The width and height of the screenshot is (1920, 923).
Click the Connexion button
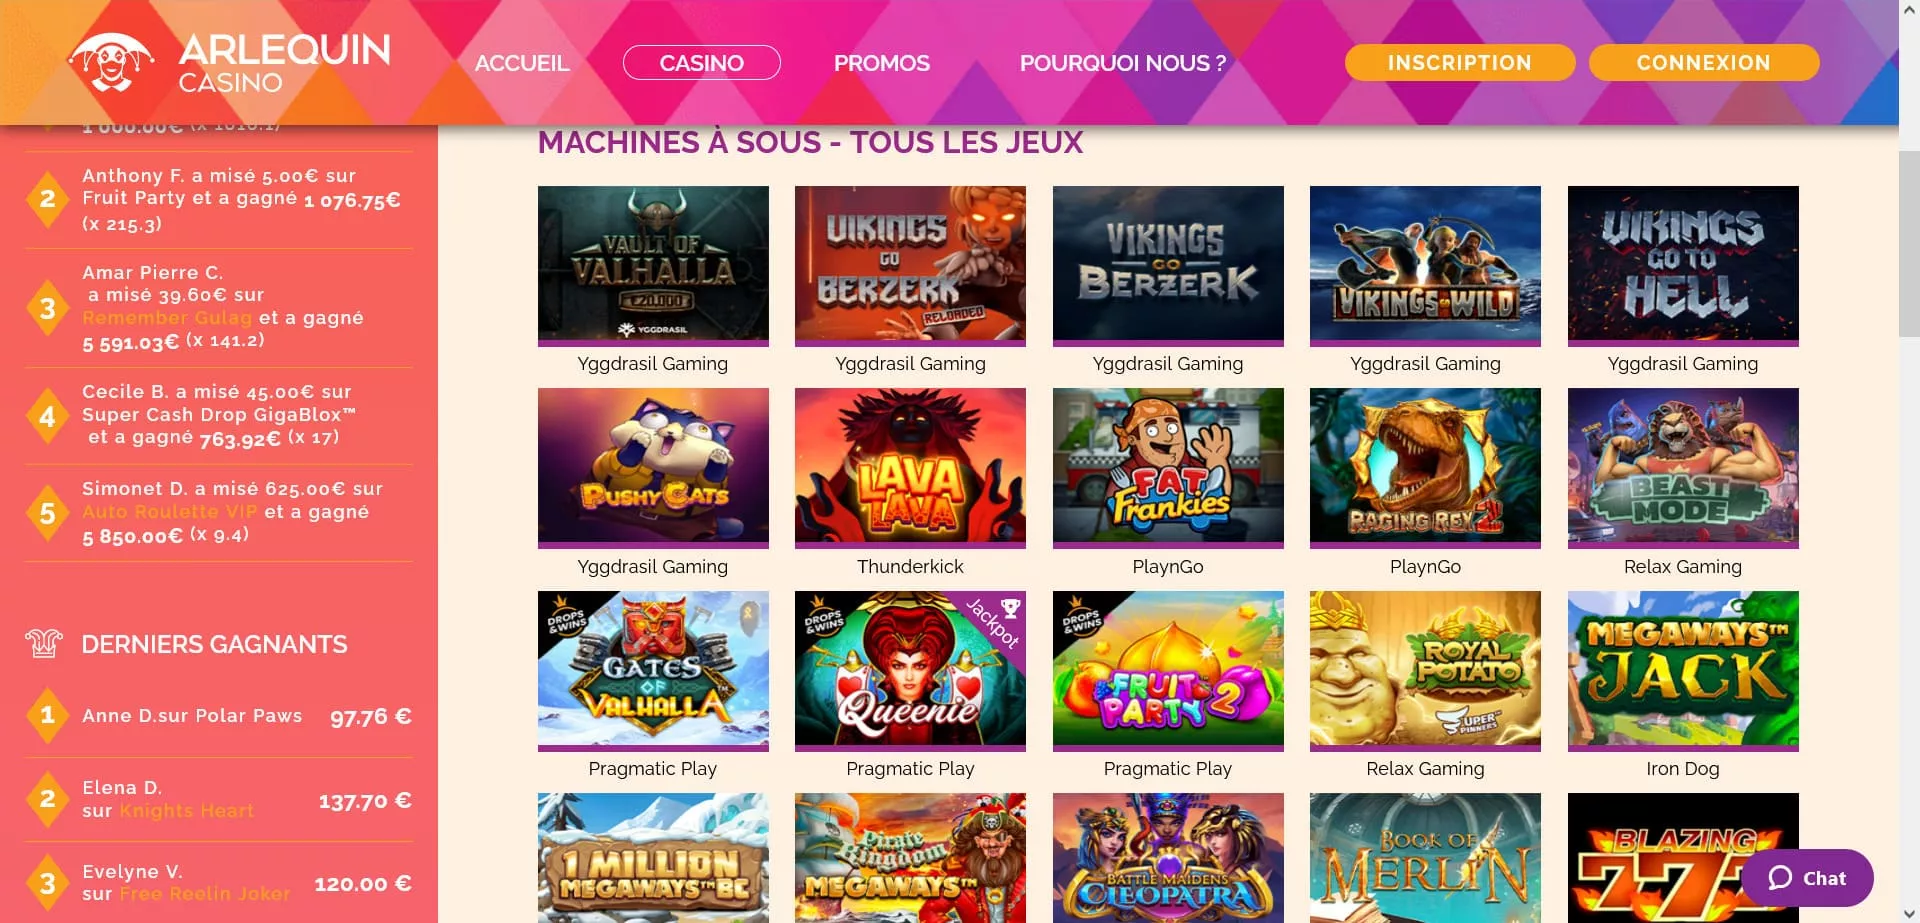point(1704,63)
